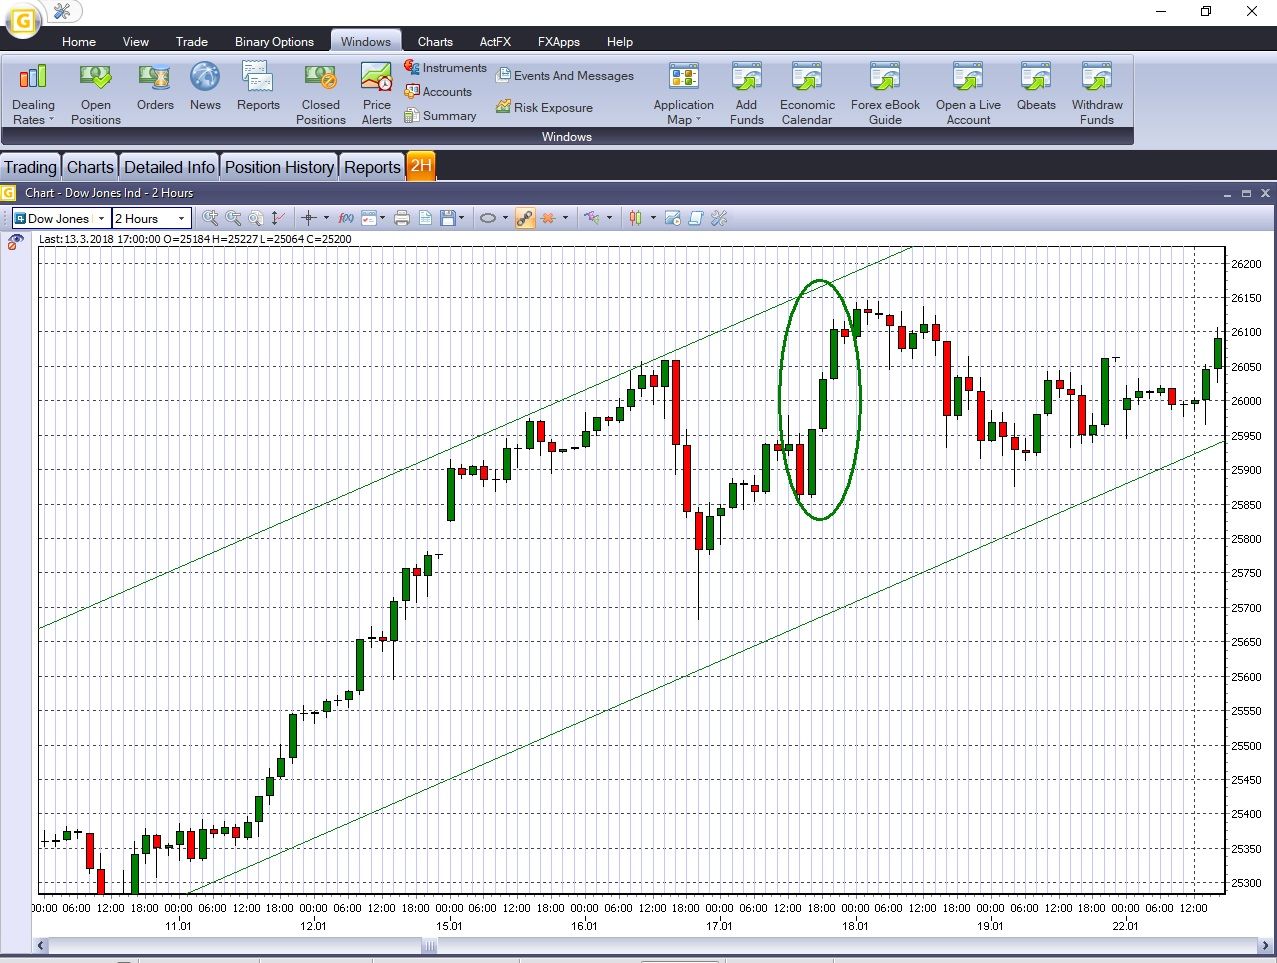Image resolution: width=1277 pixels, height=963 pixels.
Task: Click the chart horizontal scrollbar thumb
Action: pos(429,945)
